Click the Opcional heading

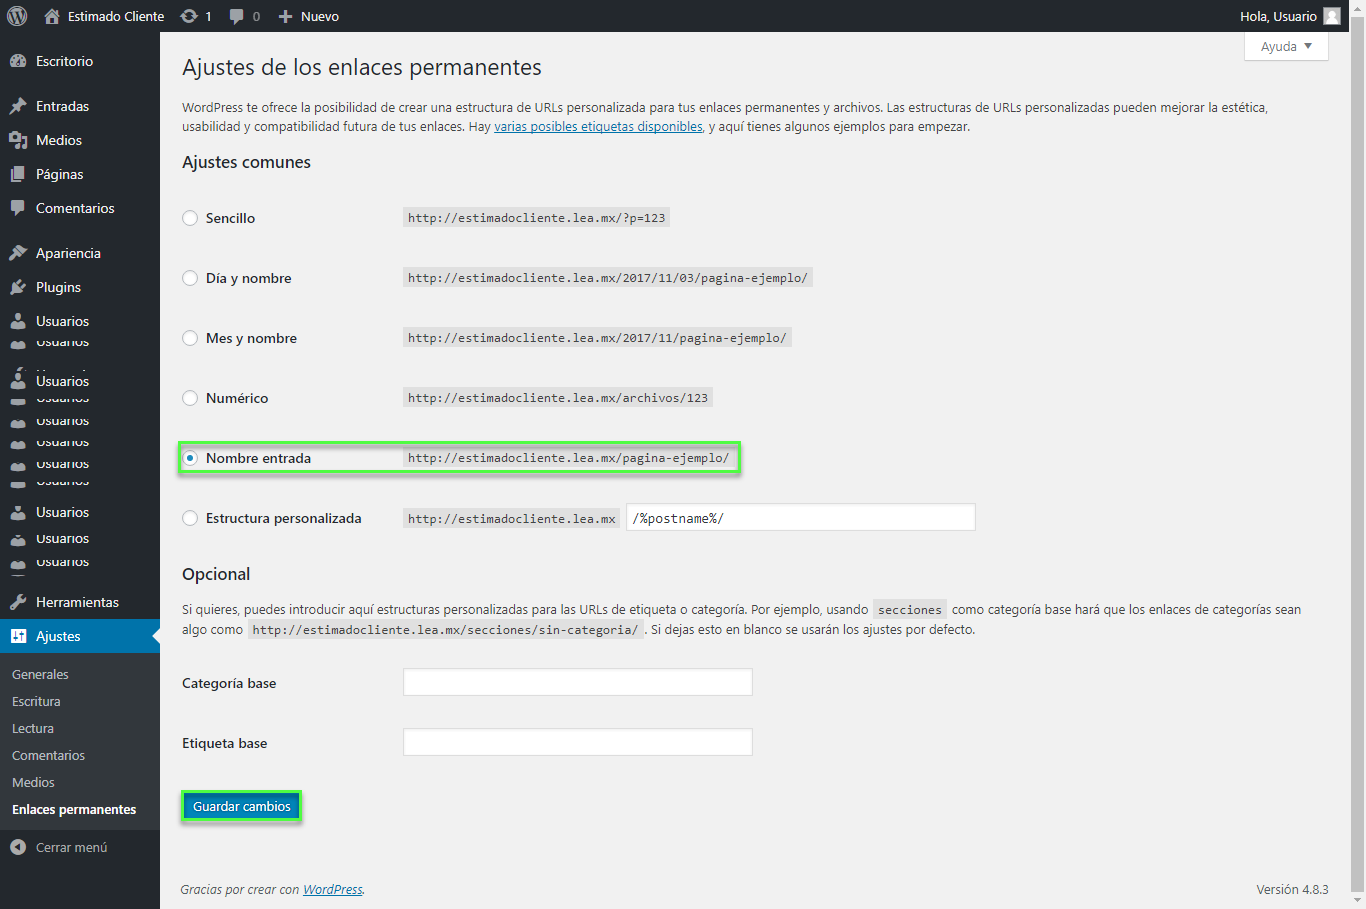pyautogui.click(x=216, y=574)
